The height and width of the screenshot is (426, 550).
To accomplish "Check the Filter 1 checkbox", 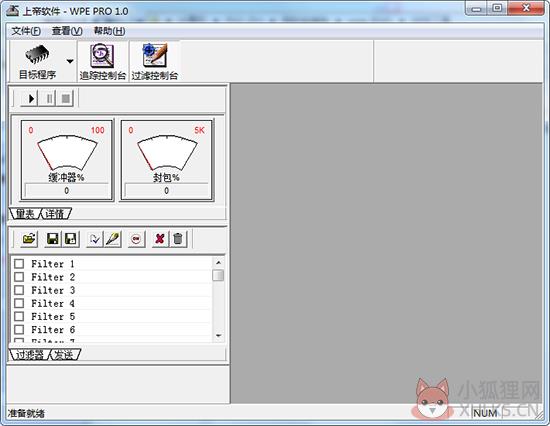I will click(19, 264).
